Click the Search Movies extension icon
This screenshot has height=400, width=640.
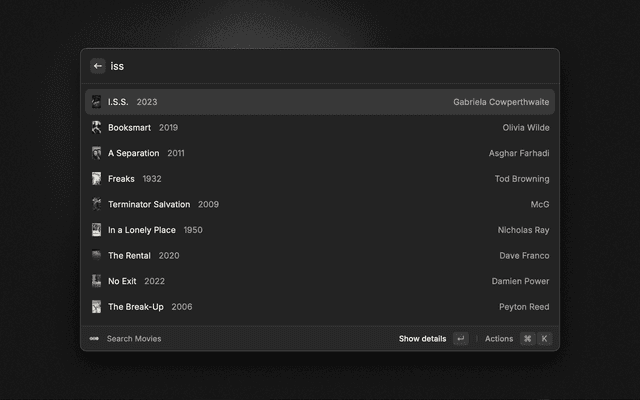click(94, 339)
